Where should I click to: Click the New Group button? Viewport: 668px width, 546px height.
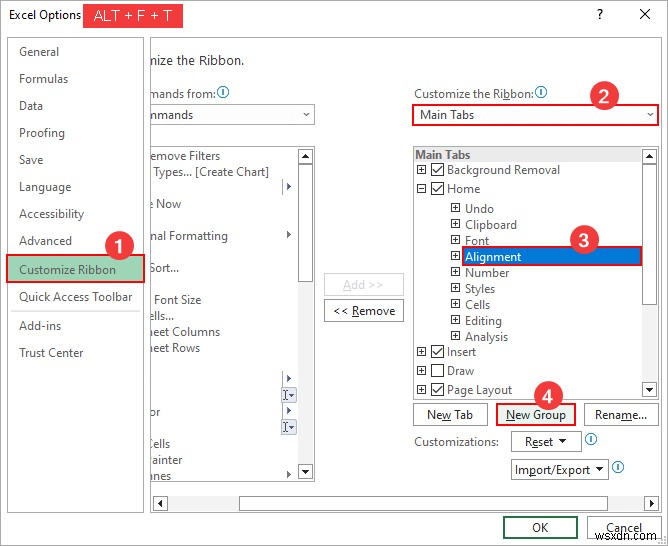pos(536,415)
